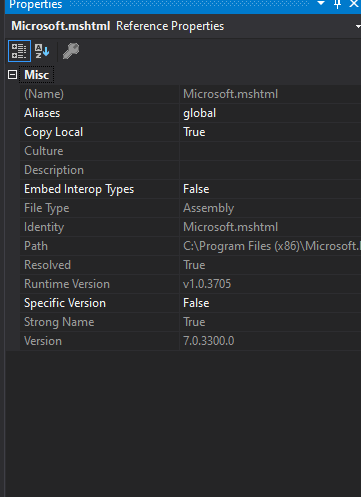Select the Specific Version property label
The height and width of the screenshot is (497, 361).
pos(65,303)
